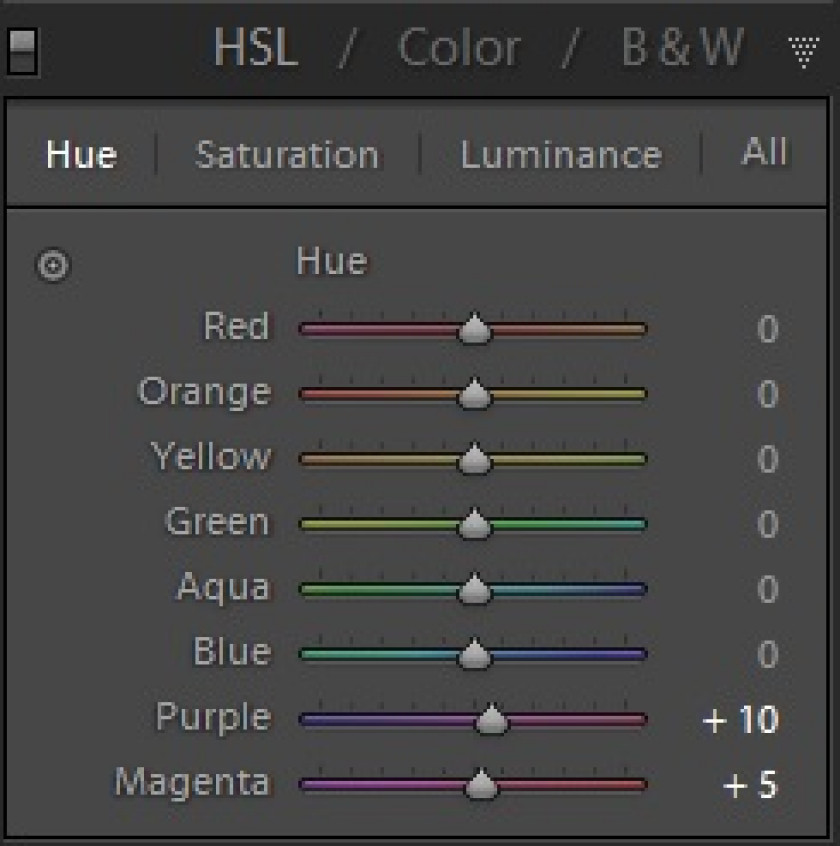Screen dimensions: 840x846
Task: Click the Magenta hue slider handle
Action: [481, 783]
